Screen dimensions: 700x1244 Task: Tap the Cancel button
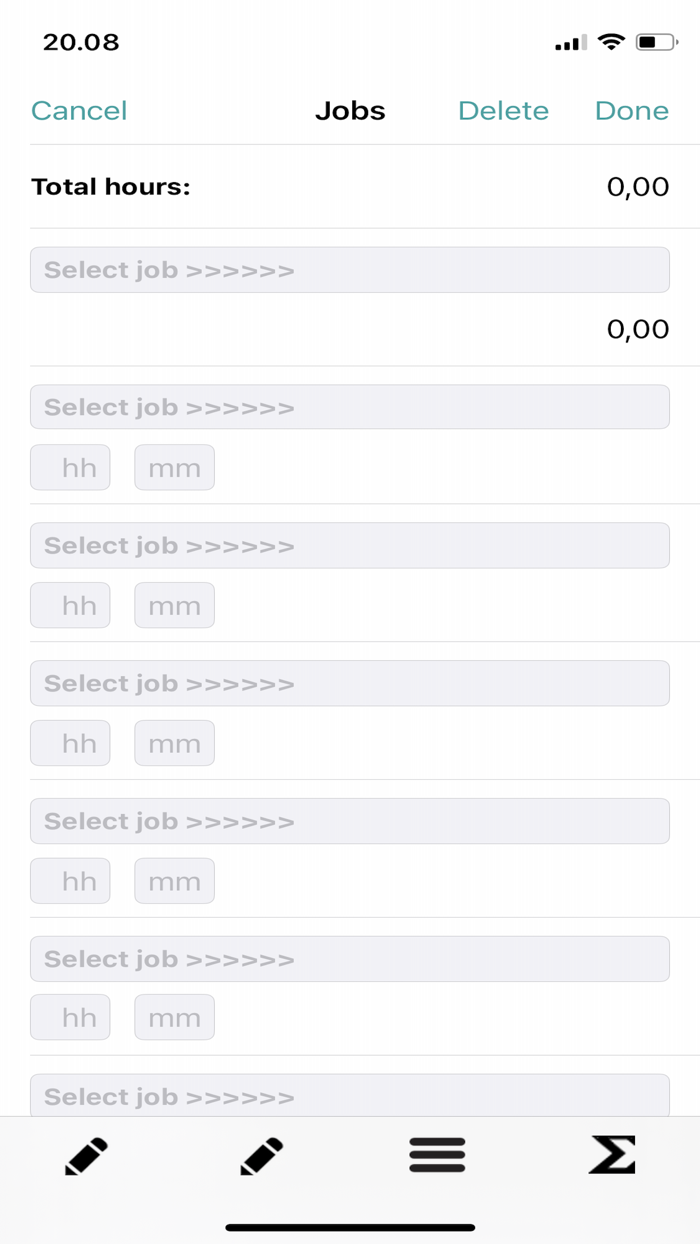(78, 111)
